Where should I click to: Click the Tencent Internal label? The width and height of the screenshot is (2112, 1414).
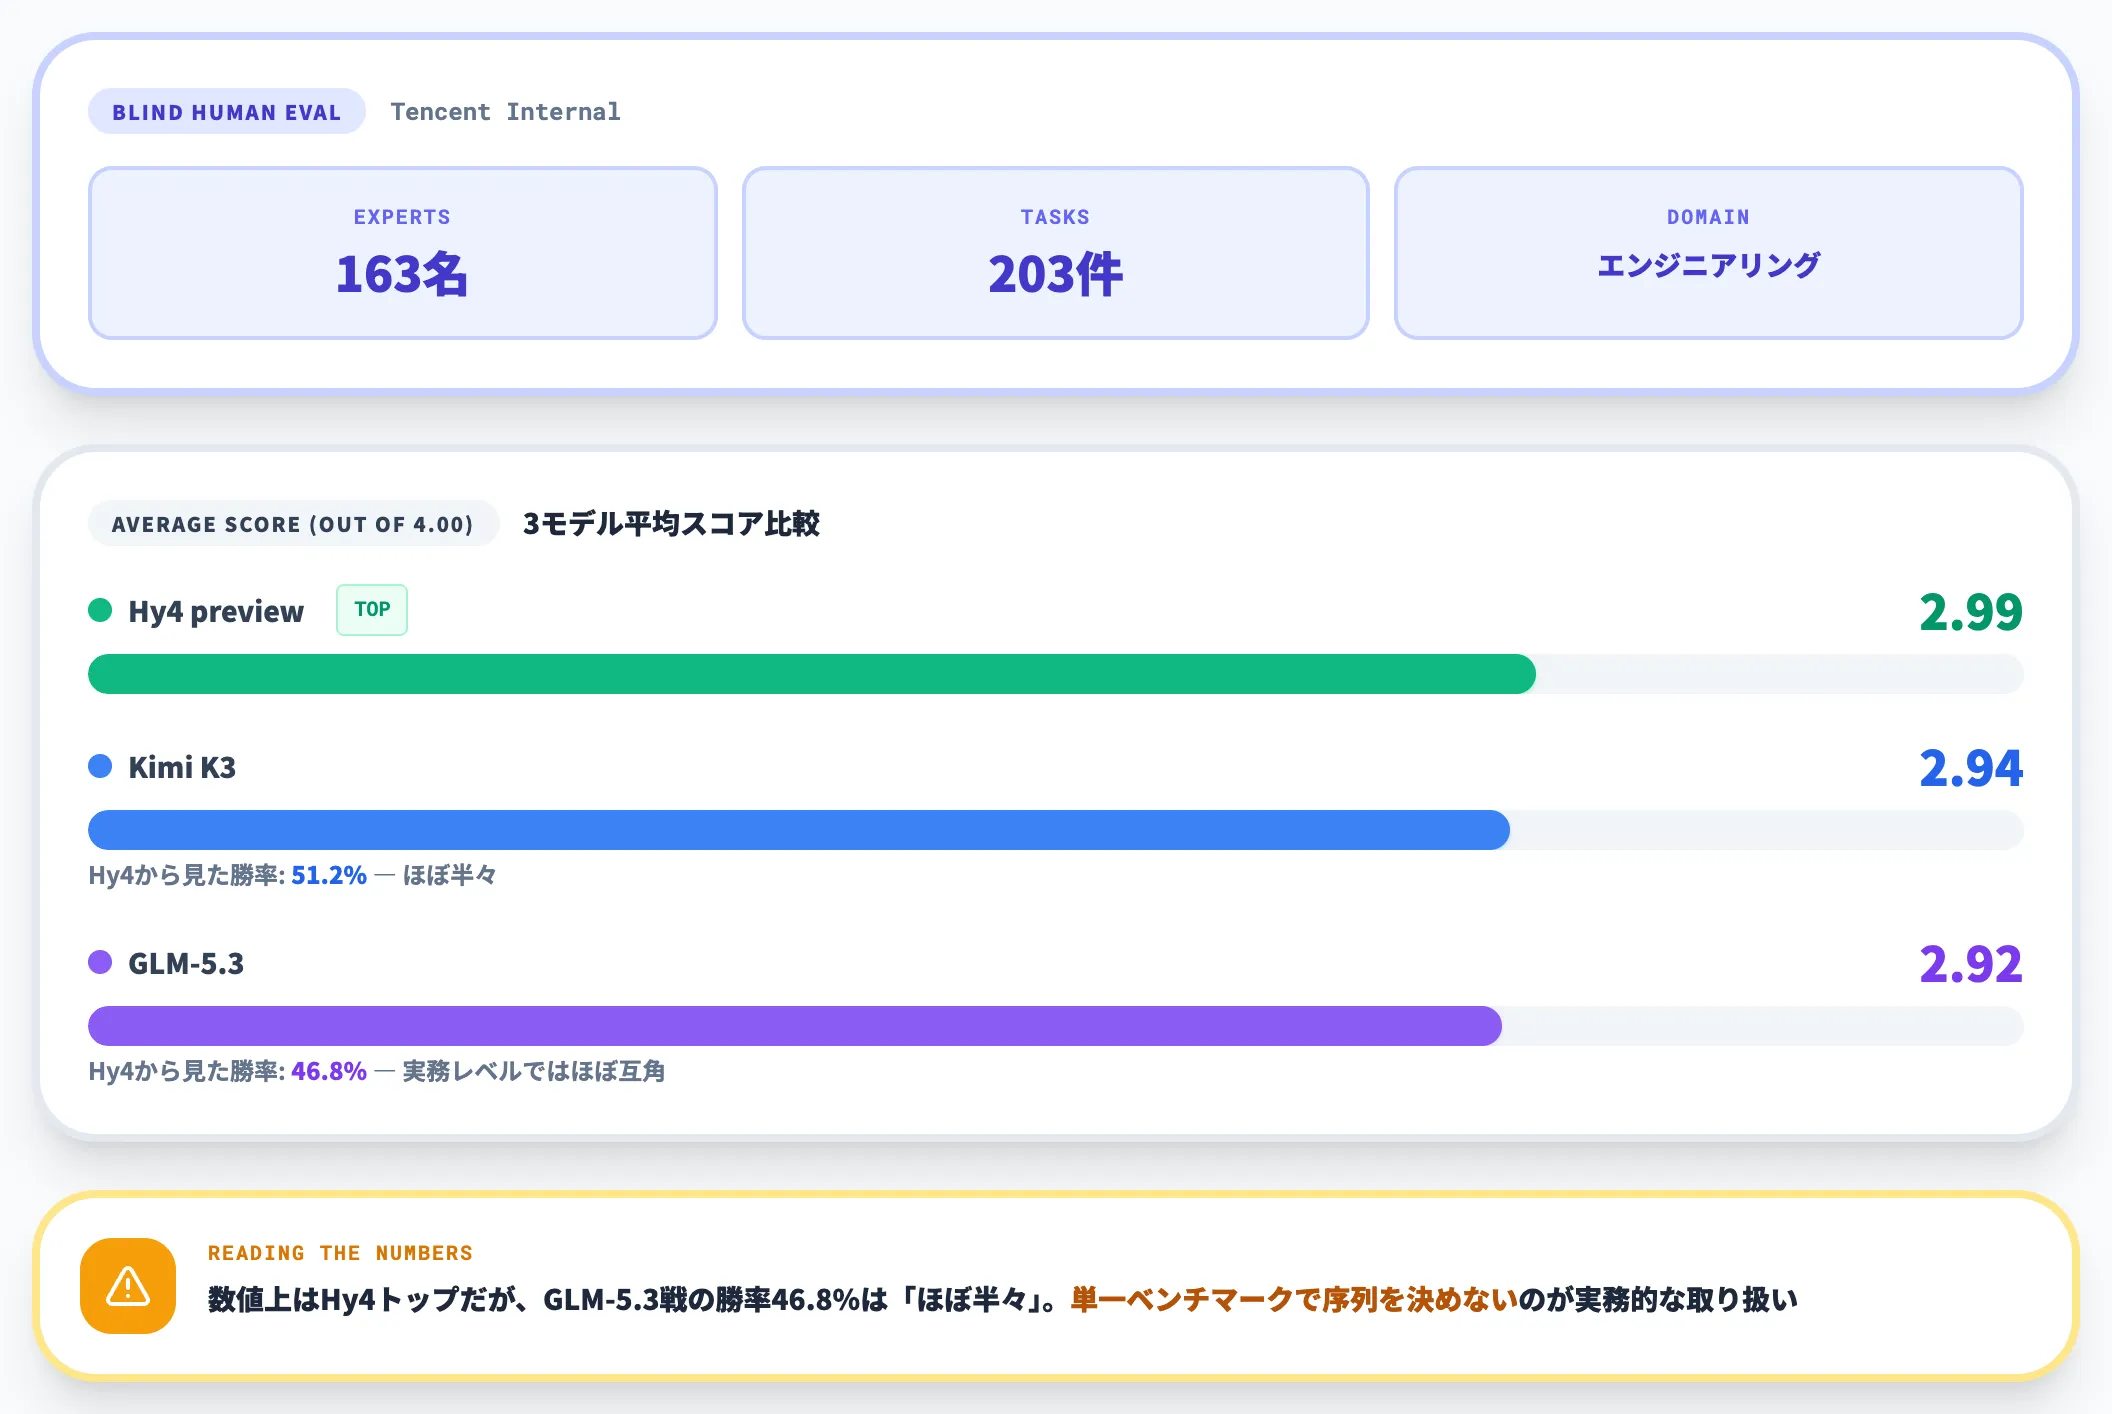coord(505,112)
